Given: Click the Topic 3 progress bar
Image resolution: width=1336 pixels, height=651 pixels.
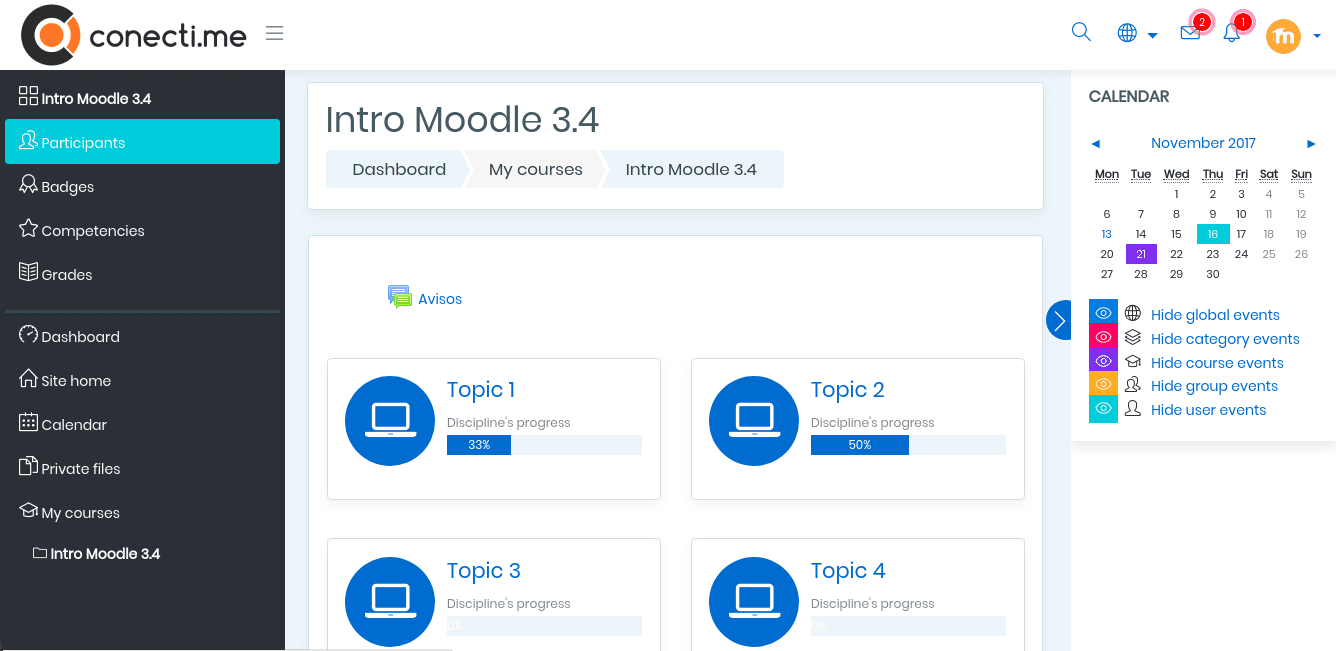Looking at the screenshot, I should coord(544,626).
